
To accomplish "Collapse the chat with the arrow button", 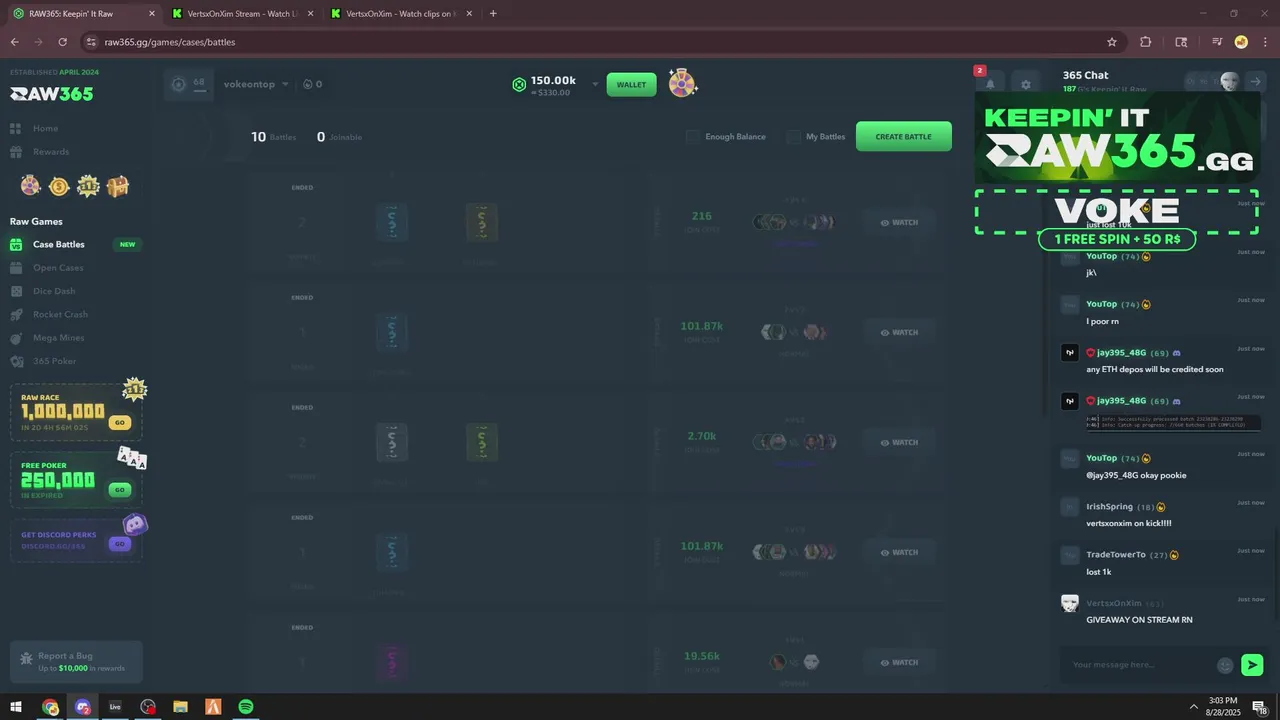I will [x=1256, y=82].
